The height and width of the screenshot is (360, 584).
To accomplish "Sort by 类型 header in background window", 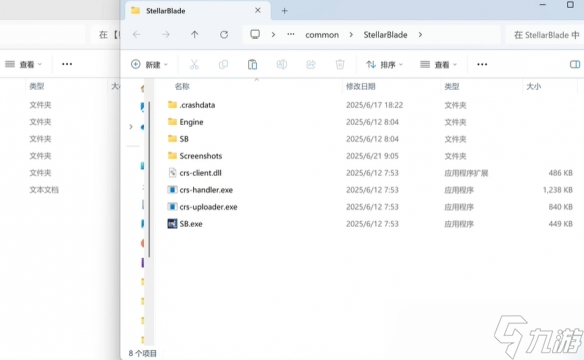I will (x=37, y=86).
